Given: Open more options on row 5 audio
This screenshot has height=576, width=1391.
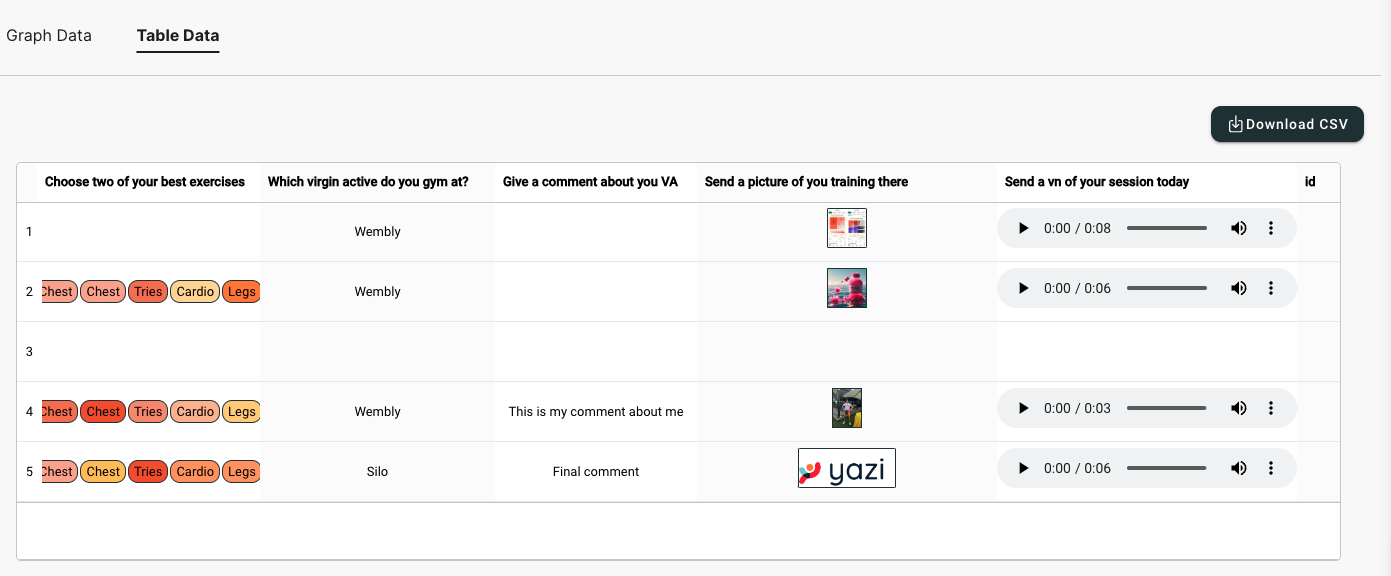Looking at the screenshot, I should click(x=1271, y=468).
